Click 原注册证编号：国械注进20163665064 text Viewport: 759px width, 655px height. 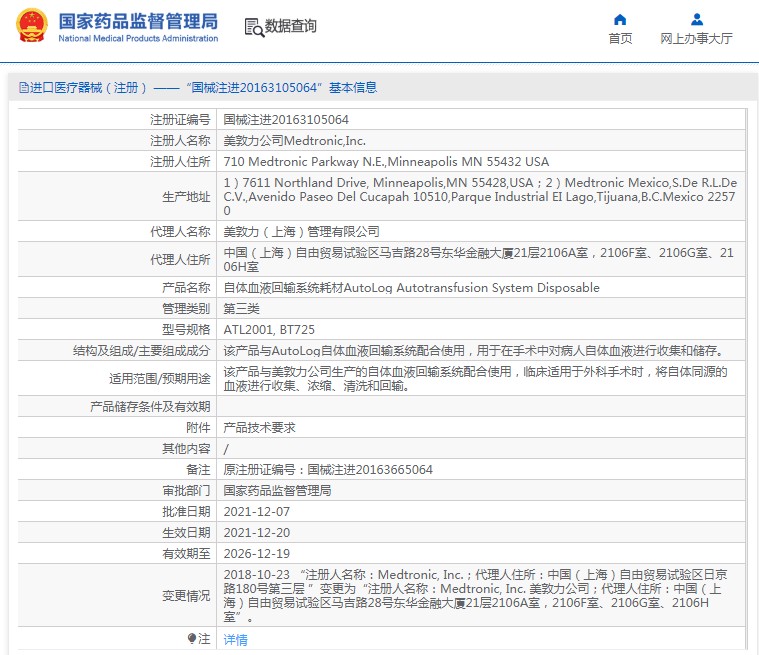[x=328, y=470]
